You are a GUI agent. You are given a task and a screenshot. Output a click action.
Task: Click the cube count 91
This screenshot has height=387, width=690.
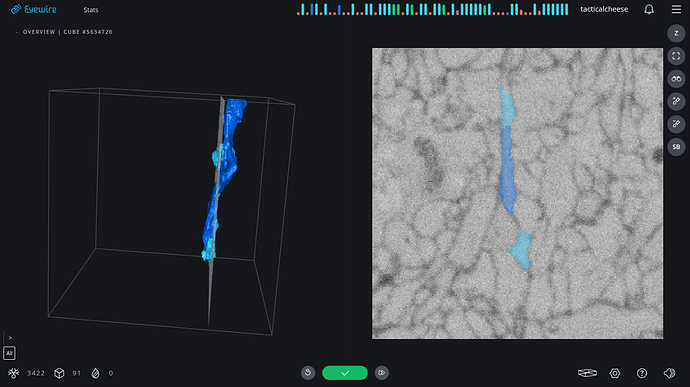[77, 373]
